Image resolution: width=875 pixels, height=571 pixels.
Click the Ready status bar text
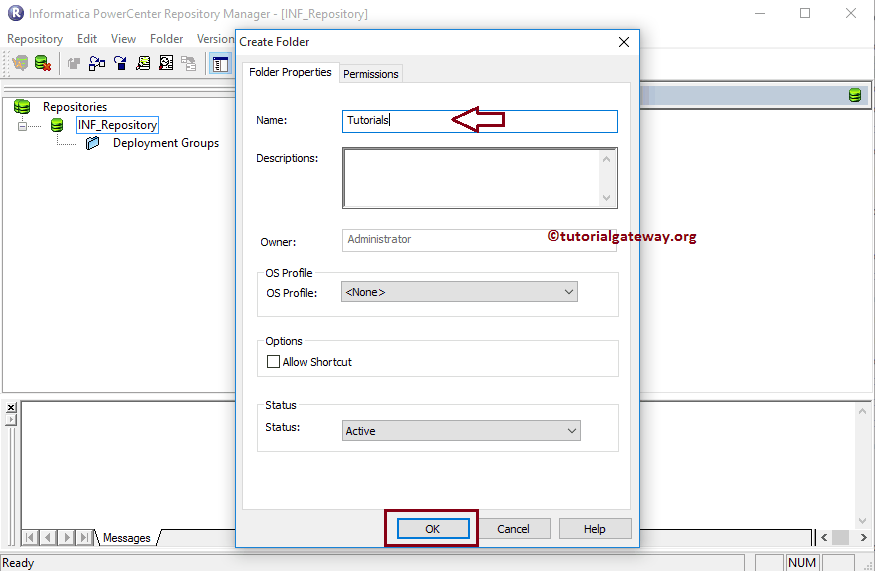tap(18, 563)
